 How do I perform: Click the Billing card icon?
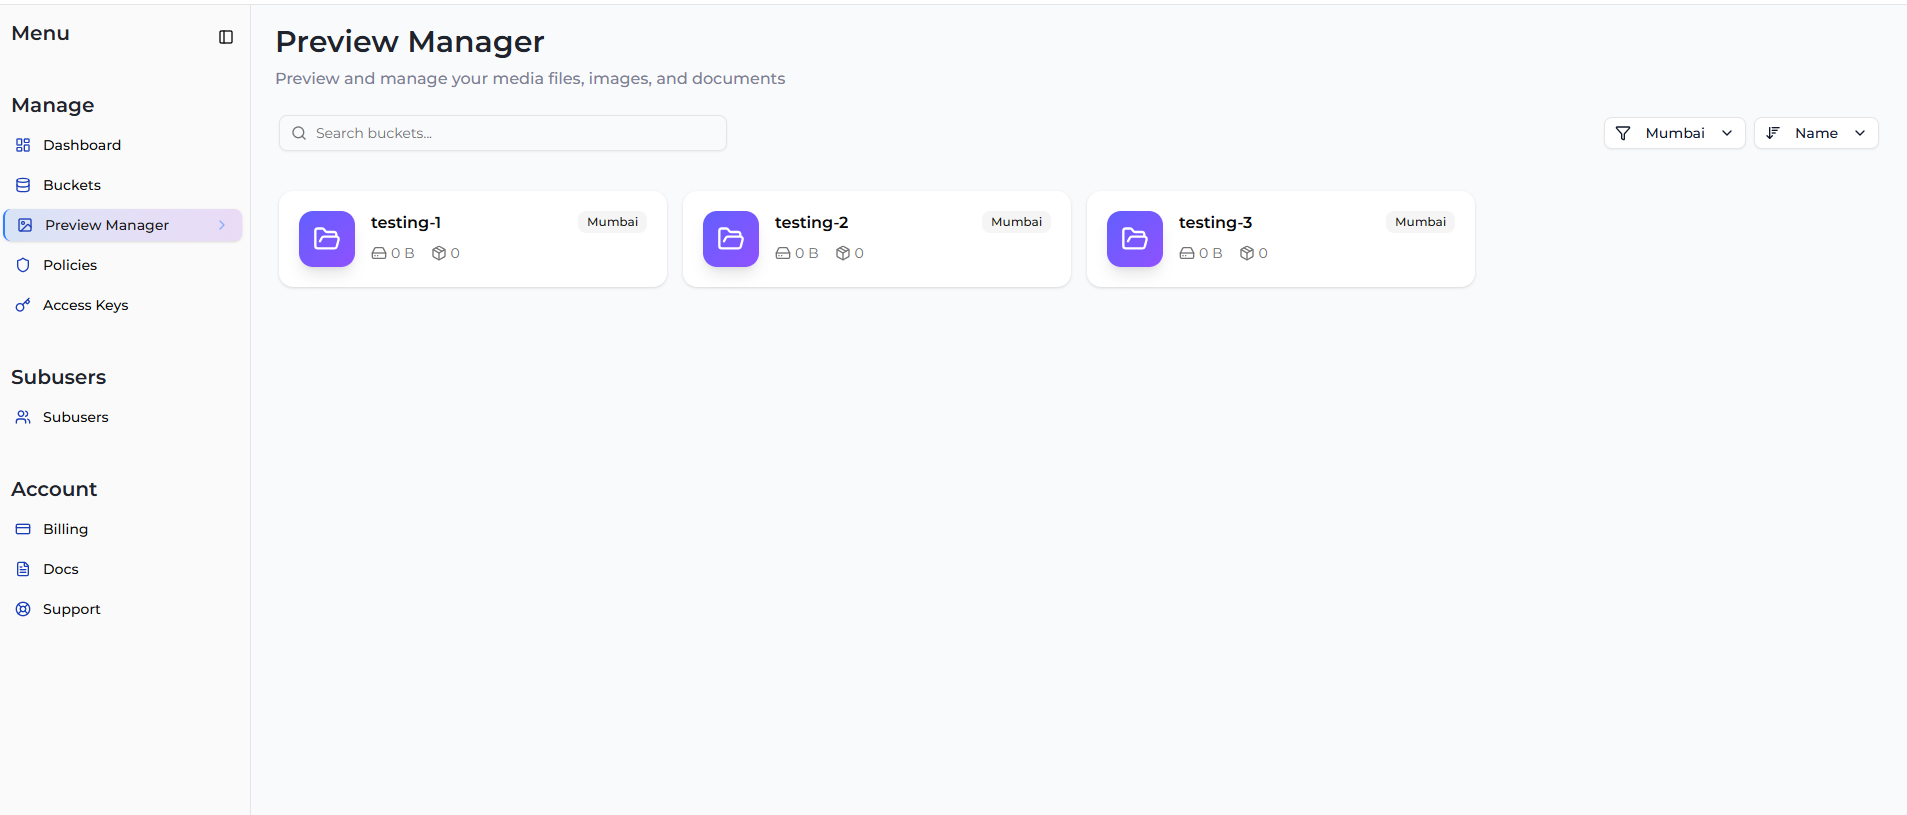pos(23,529)
